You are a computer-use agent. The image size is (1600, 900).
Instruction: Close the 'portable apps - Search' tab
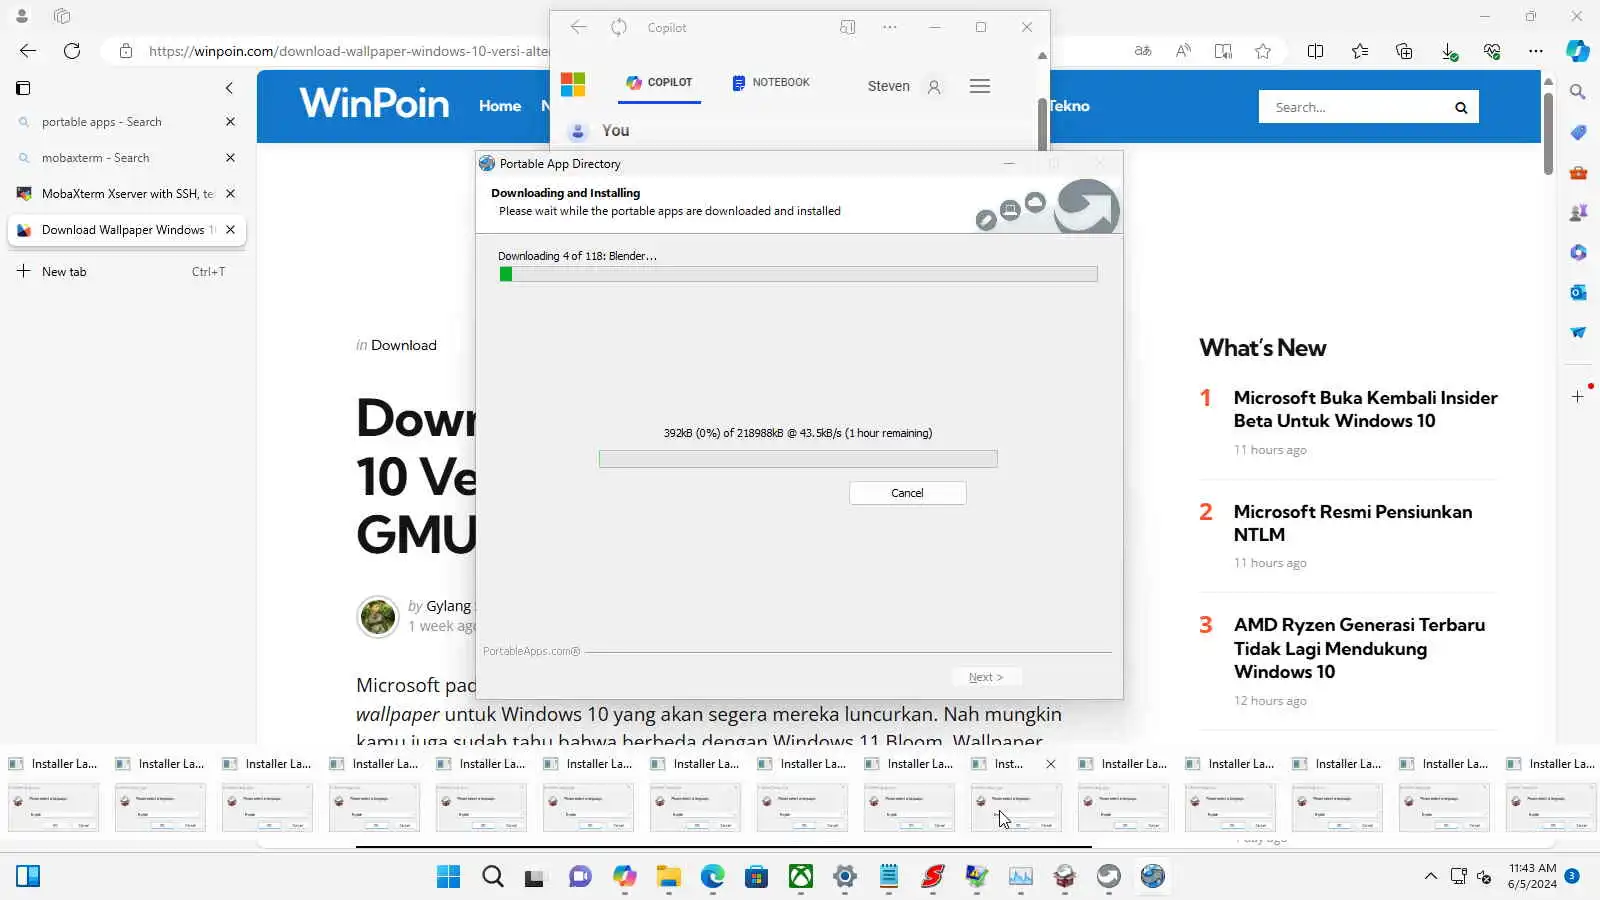click(230, 122)
